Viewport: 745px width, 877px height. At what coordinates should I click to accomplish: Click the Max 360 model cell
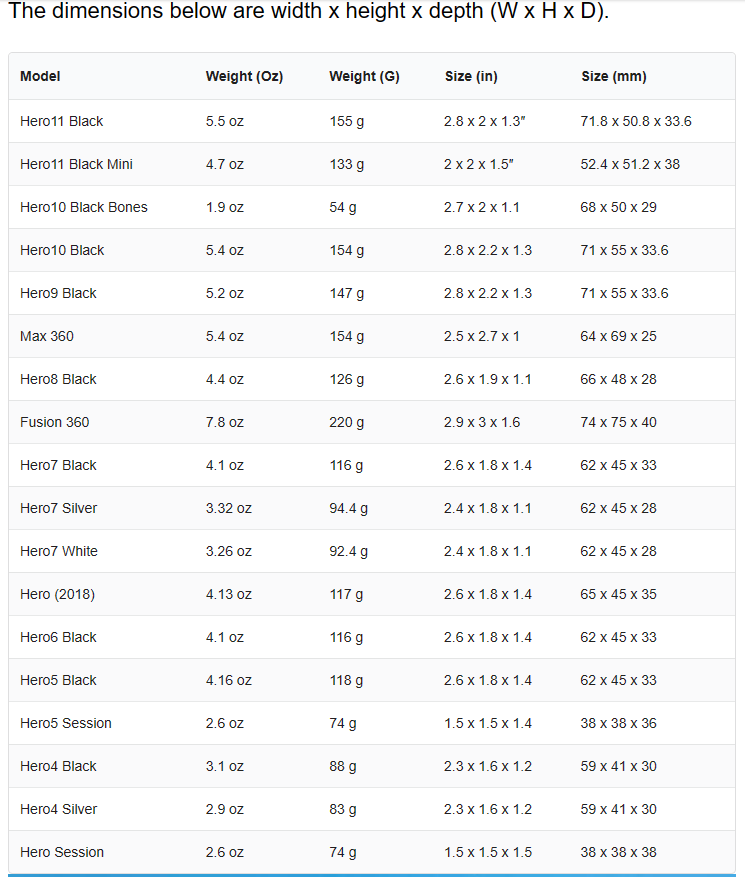coord(47,336)
